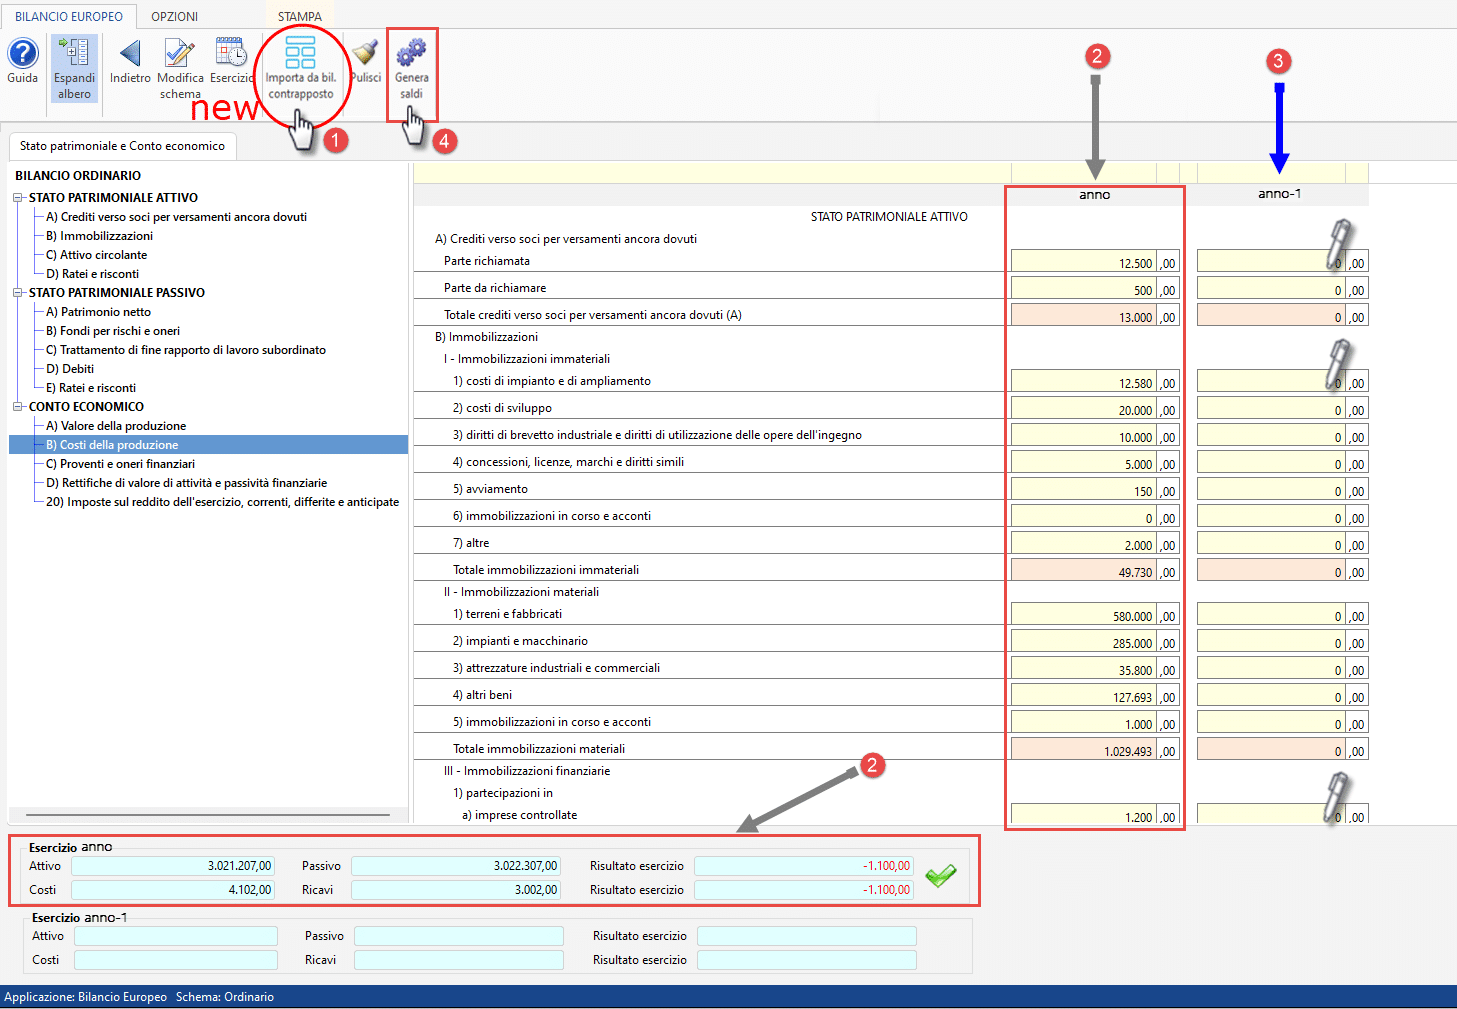Toggle the Espandi albero button
The width and height of the screenshot is (1457, 1009).
(x=74, y=69)
